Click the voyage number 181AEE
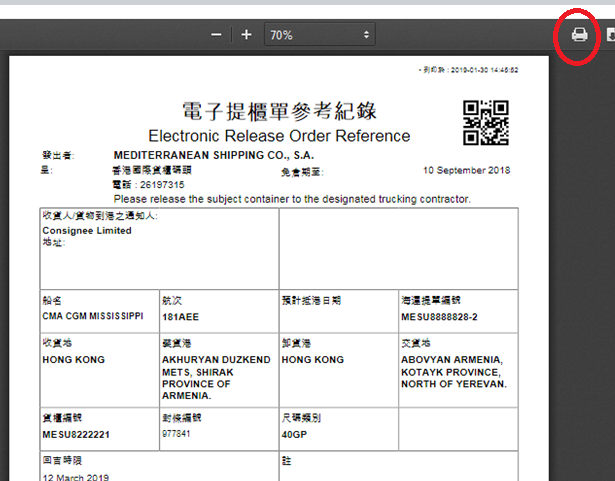 180,315
